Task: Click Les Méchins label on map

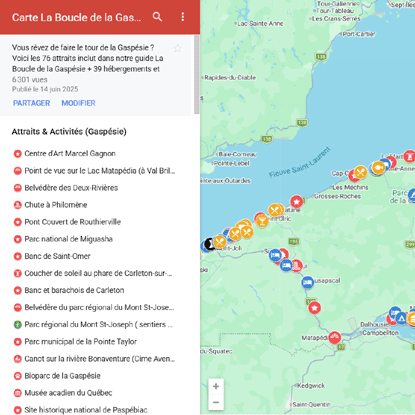Action: [x=350, y=187]
